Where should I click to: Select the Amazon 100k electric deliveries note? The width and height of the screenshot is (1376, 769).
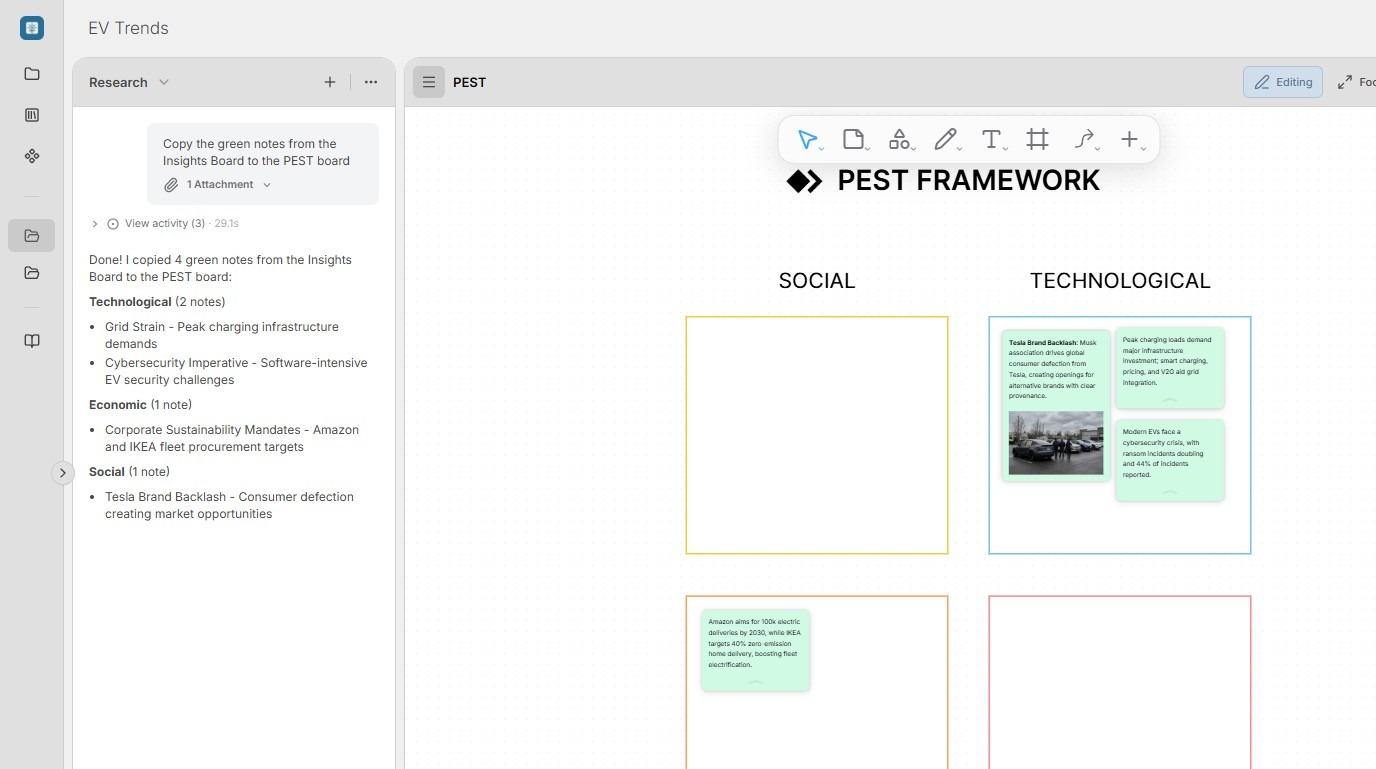tap(755, 650)
